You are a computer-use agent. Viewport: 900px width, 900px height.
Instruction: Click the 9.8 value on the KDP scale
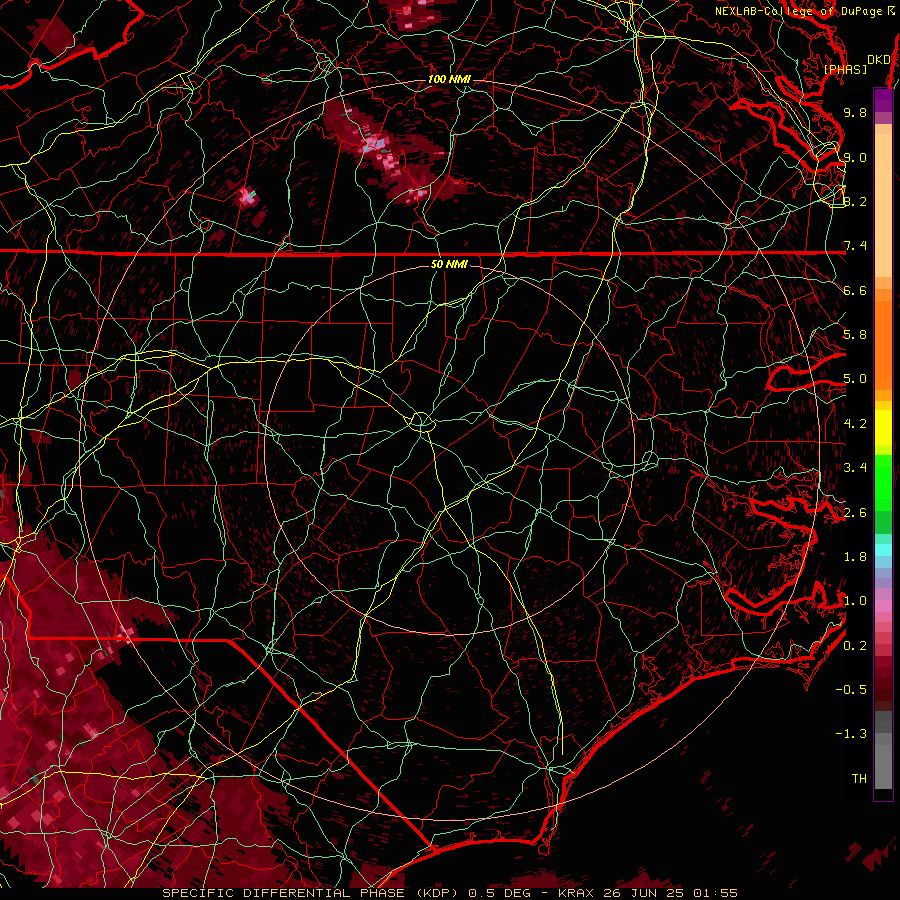coord(855,112)
